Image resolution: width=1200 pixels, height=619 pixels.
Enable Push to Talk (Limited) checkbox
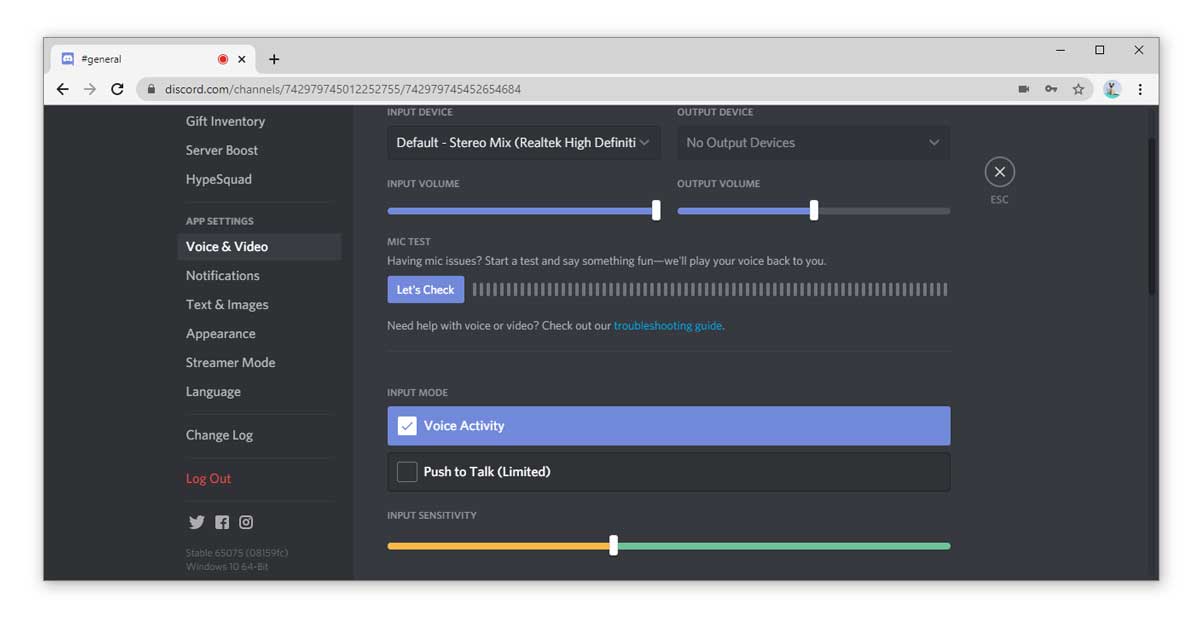[x=407, y=472]
